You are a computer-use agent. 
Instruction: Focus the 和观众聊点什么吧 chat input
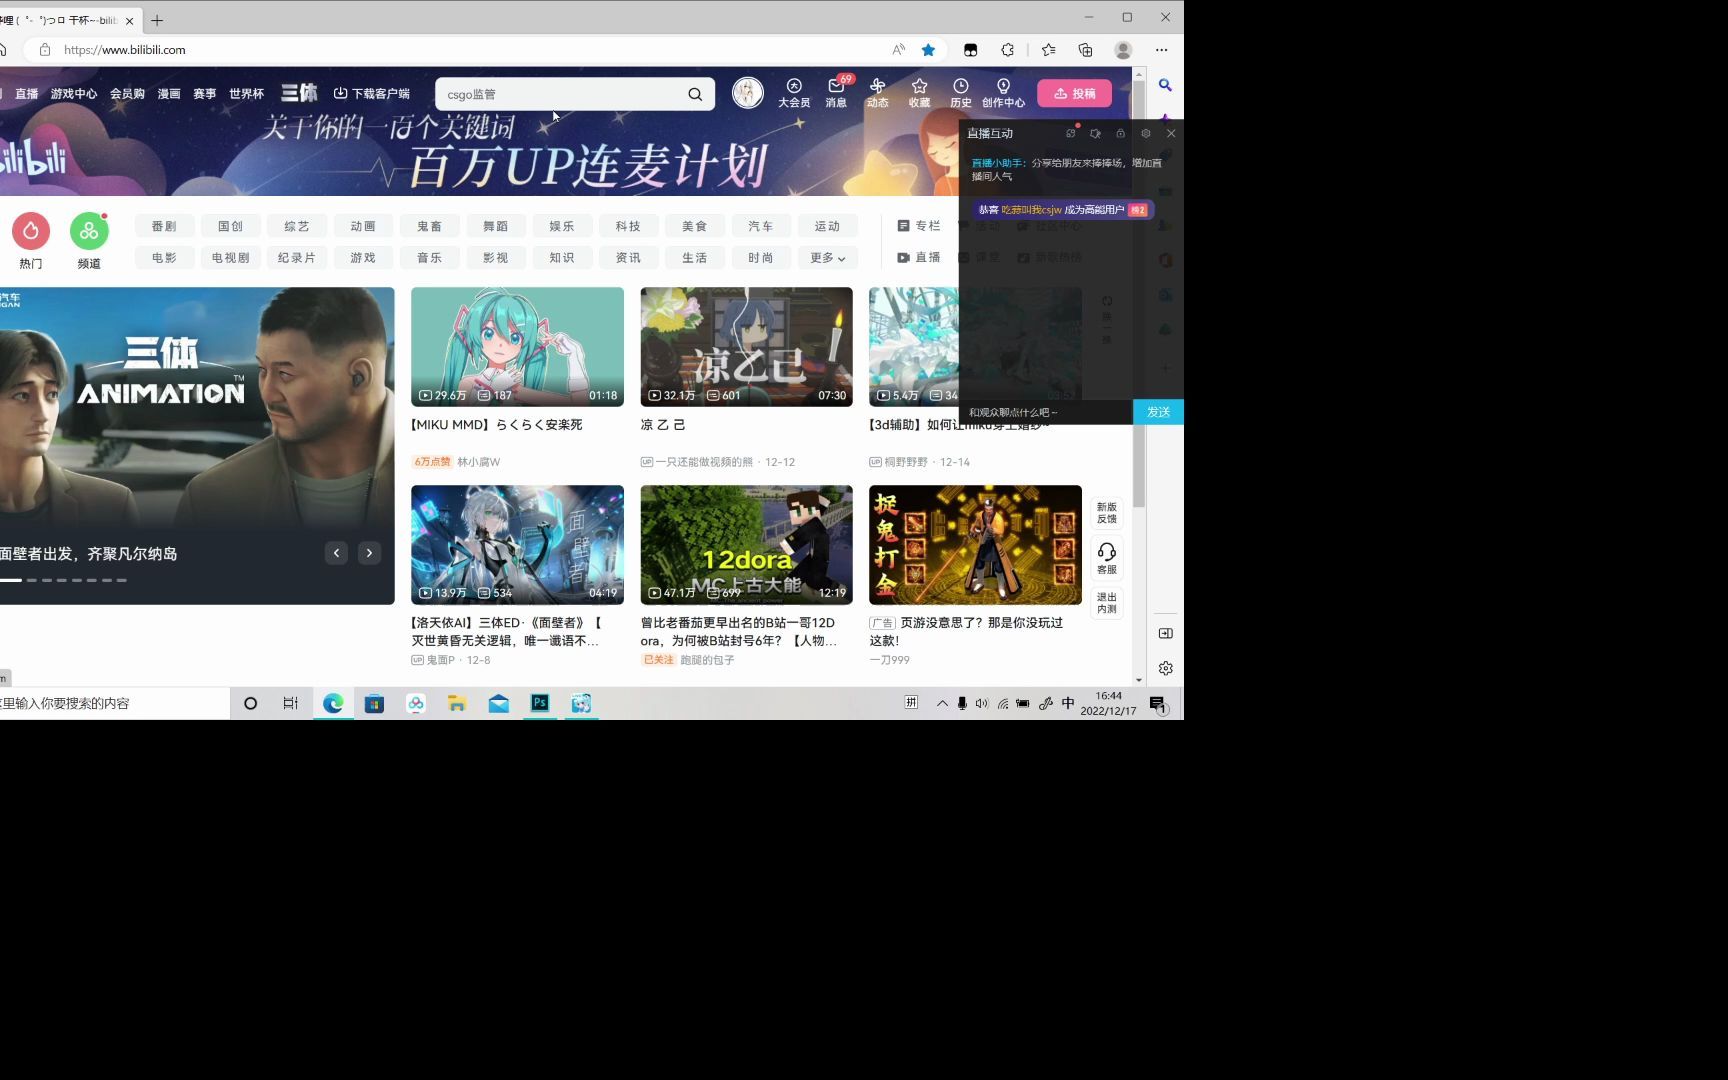pos(1046,412)
